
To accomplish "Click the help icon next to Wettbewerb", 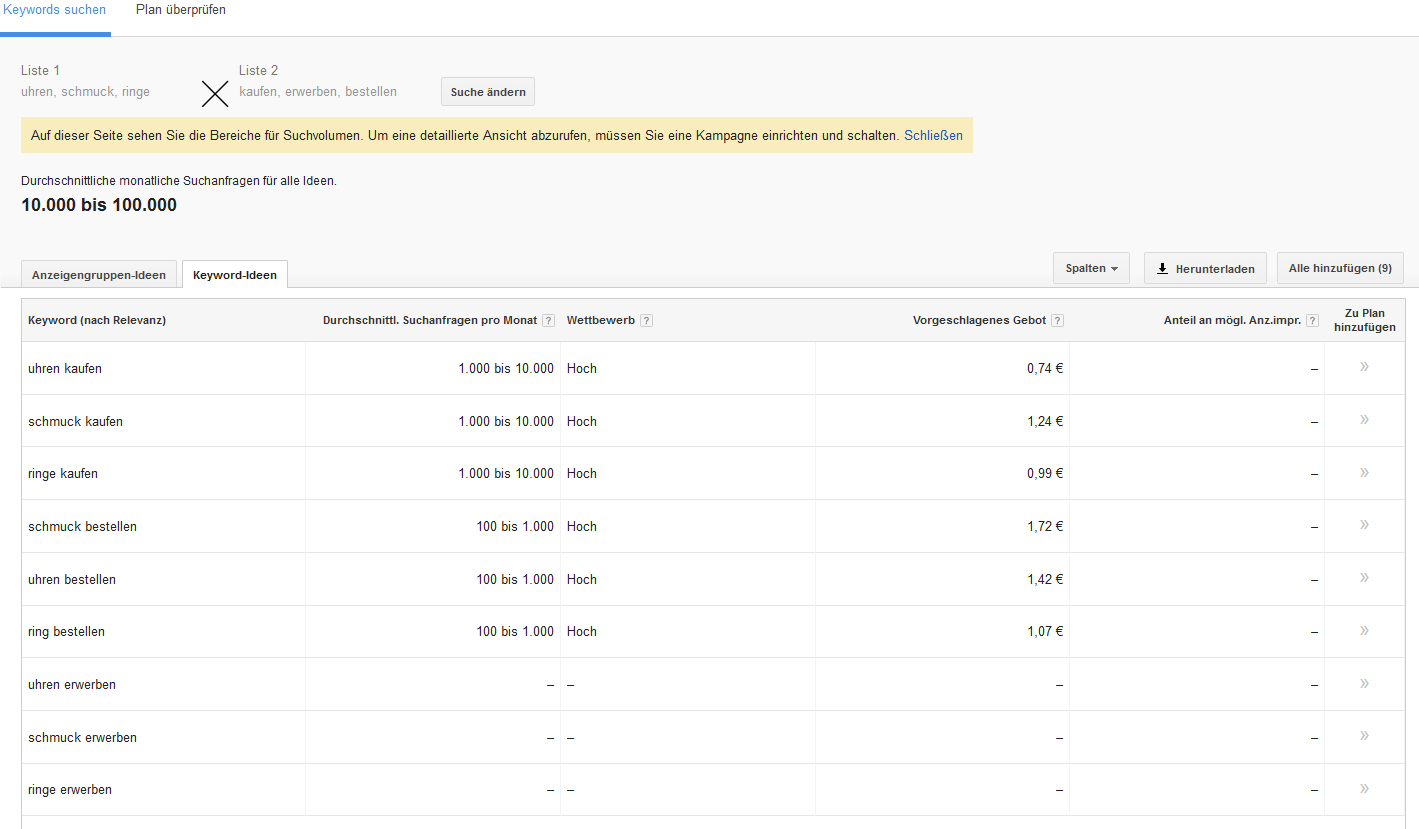I will pos(647,320).
